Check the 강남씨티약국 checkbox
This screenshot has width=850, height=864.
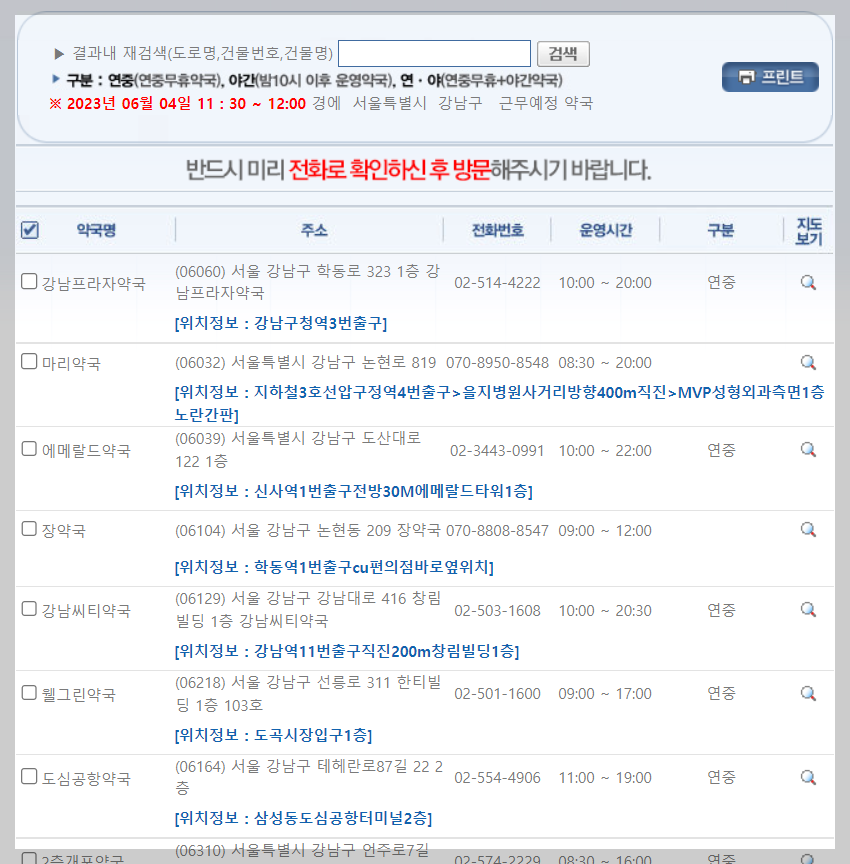pos(29,609)
